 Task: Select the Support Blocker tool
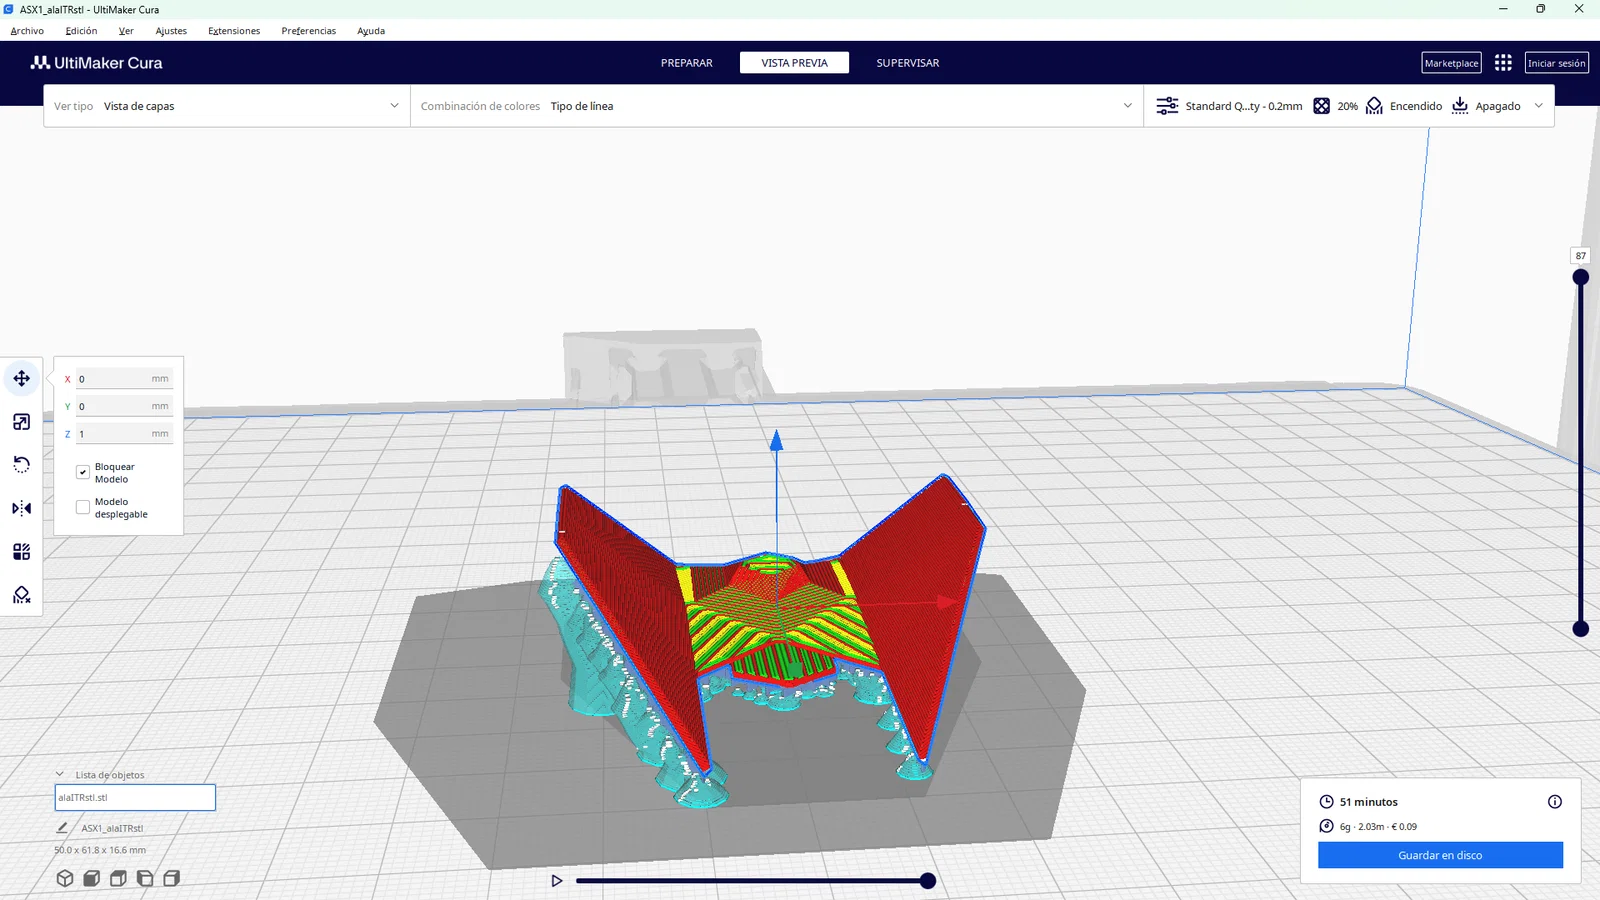click(x=21, y=595)
